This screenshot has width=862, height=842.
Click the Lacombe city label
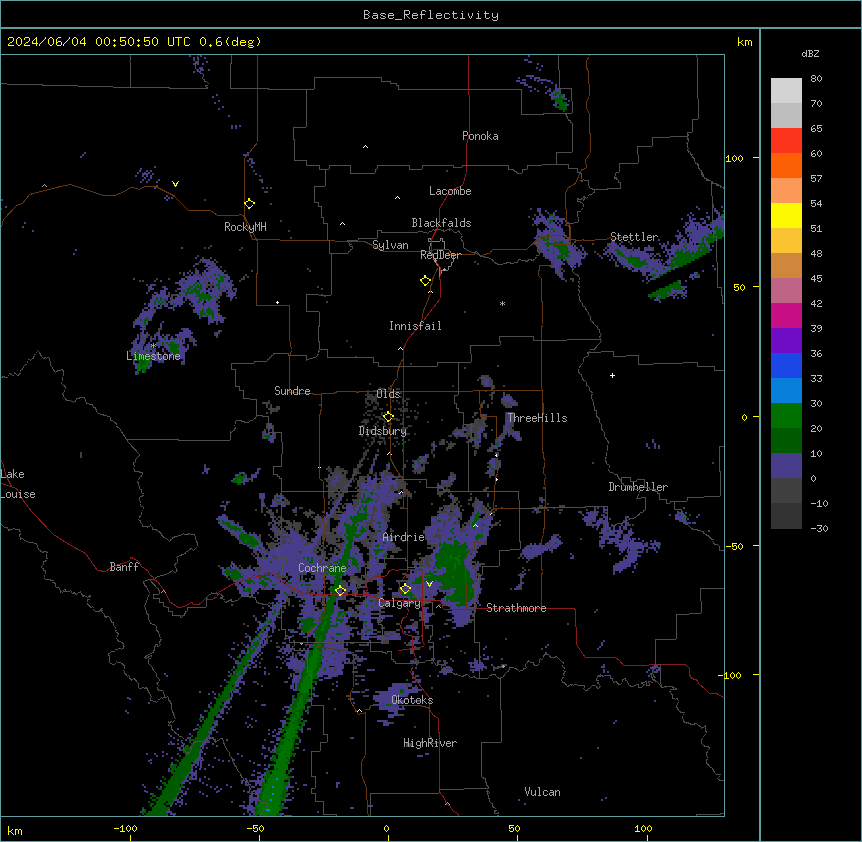click(450, 191)
